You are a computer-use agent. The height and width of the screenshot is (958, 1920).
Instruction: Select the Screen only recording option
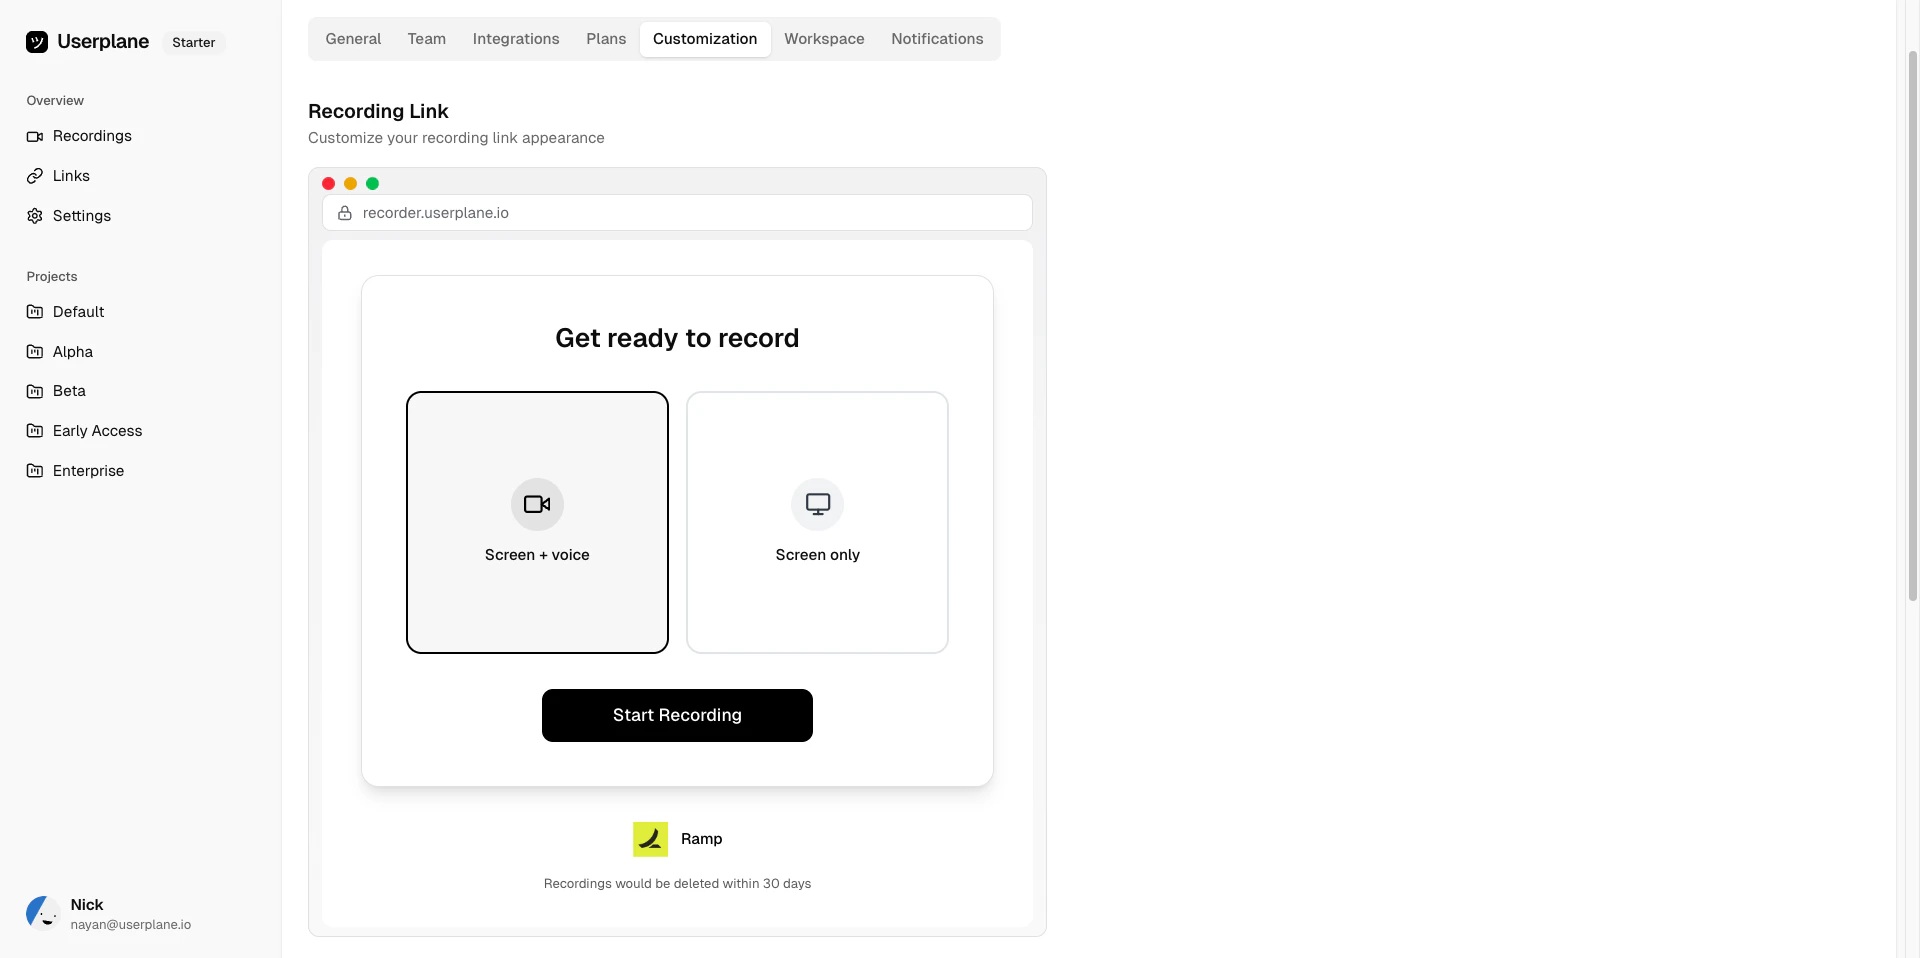tap(817, 522)
